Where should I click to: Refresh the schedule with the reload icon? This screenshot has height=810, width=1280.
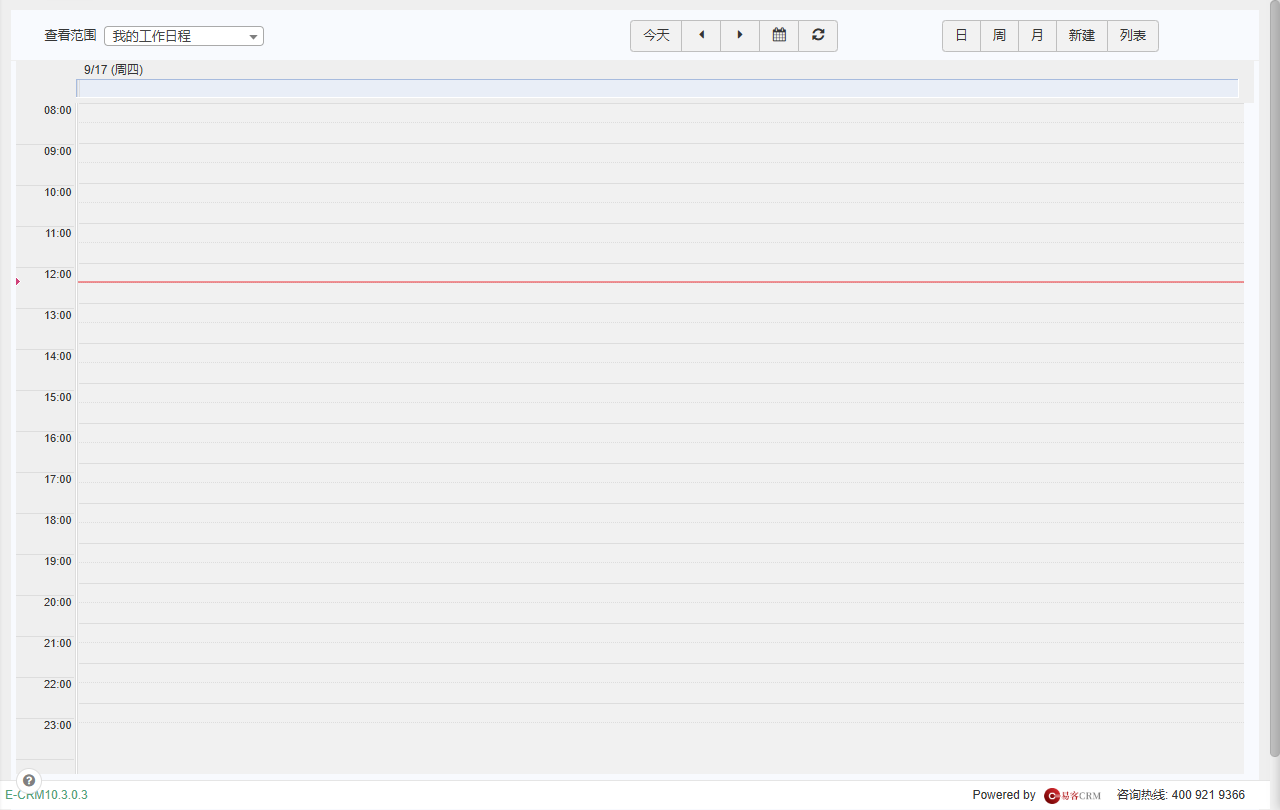(818, 36)
